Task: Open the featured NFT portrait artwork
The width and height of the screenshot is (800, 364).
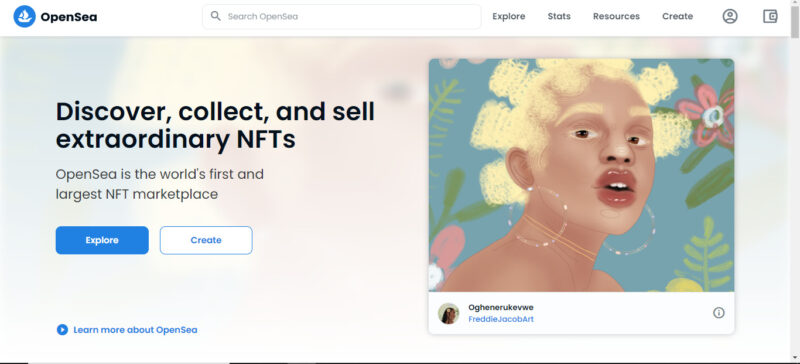Action: [x=581, y=175]
